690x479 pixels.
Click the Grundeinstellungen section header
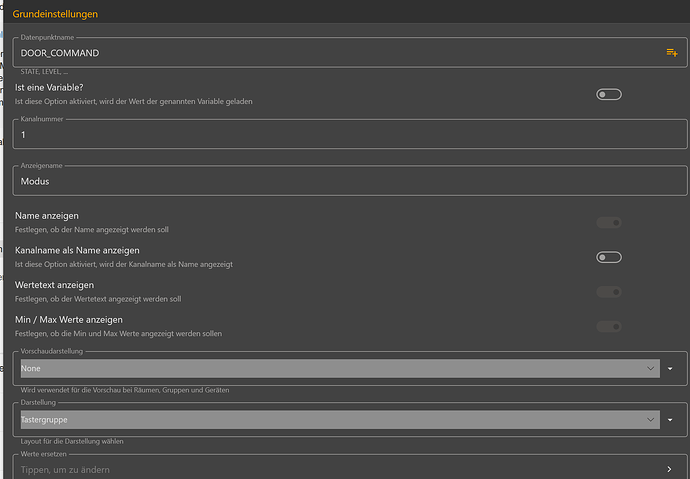55,14
